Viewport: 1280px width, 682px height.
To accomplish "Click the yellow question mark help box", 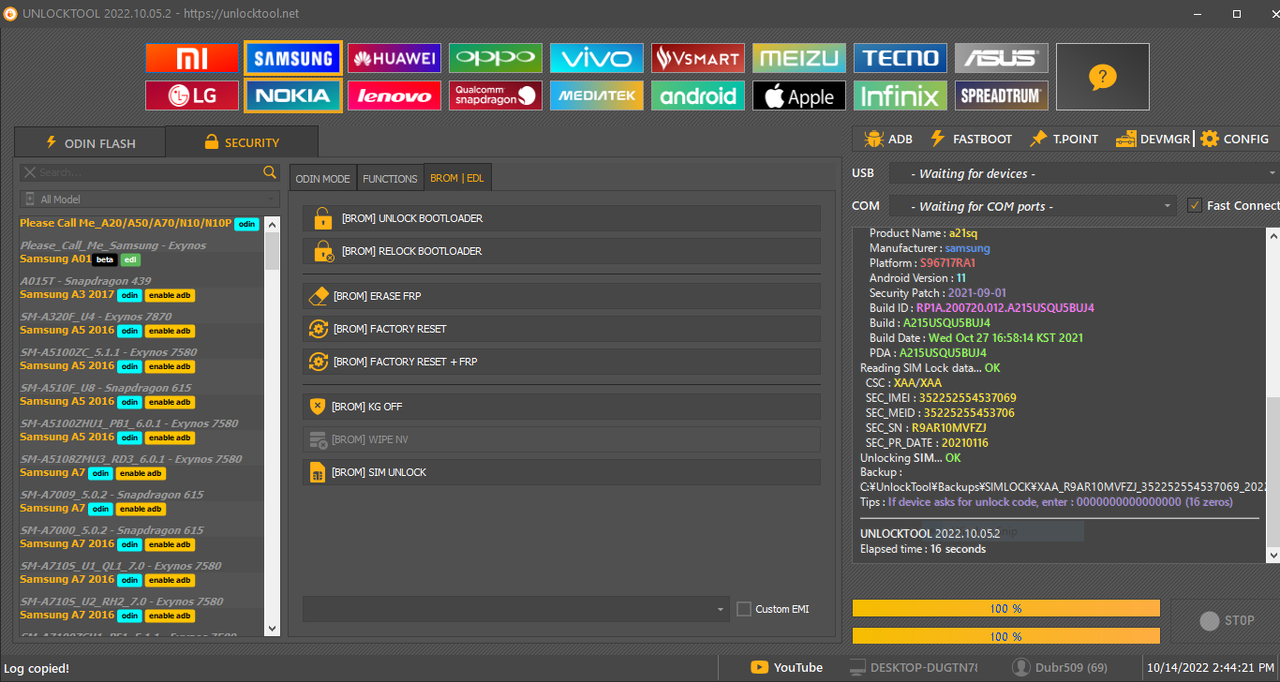I will pos(1102,77).
